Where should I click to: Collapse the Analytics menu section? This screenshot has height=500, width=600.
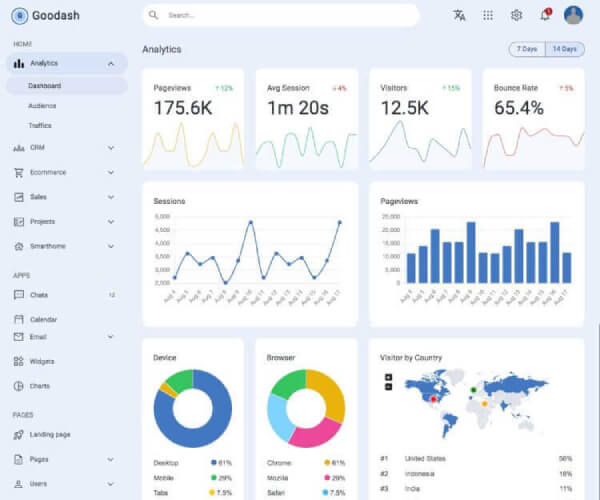click(x=110, y=64)
